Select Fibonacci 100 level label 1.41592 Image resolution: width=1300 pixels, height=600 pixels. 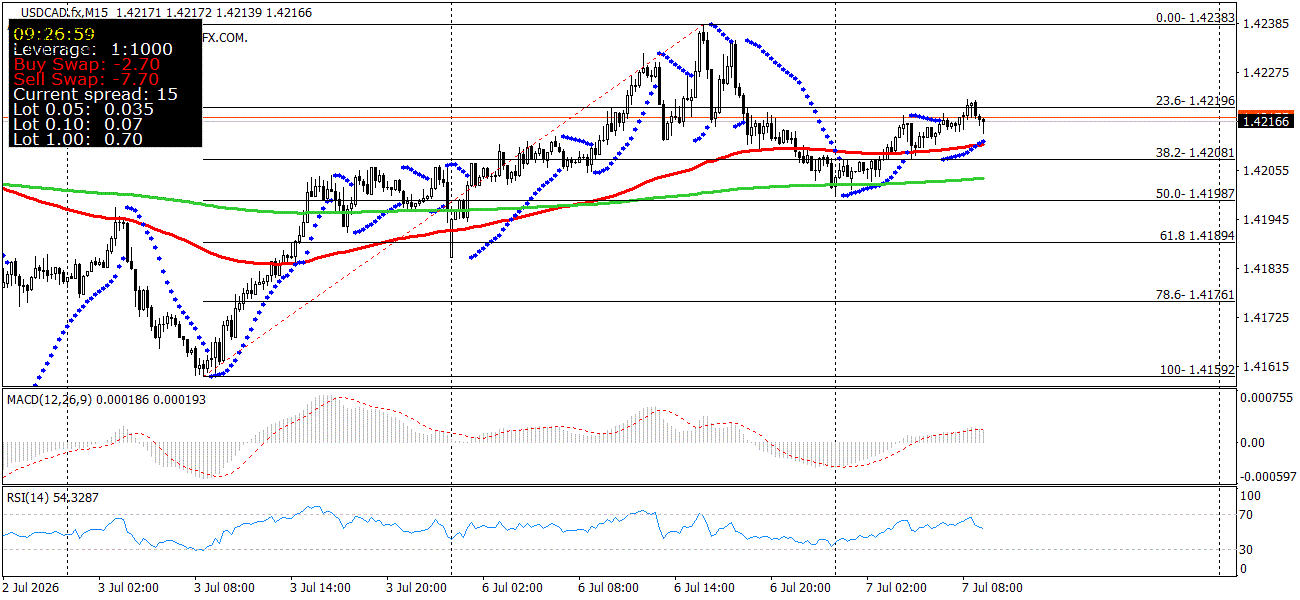point(1197,370)
